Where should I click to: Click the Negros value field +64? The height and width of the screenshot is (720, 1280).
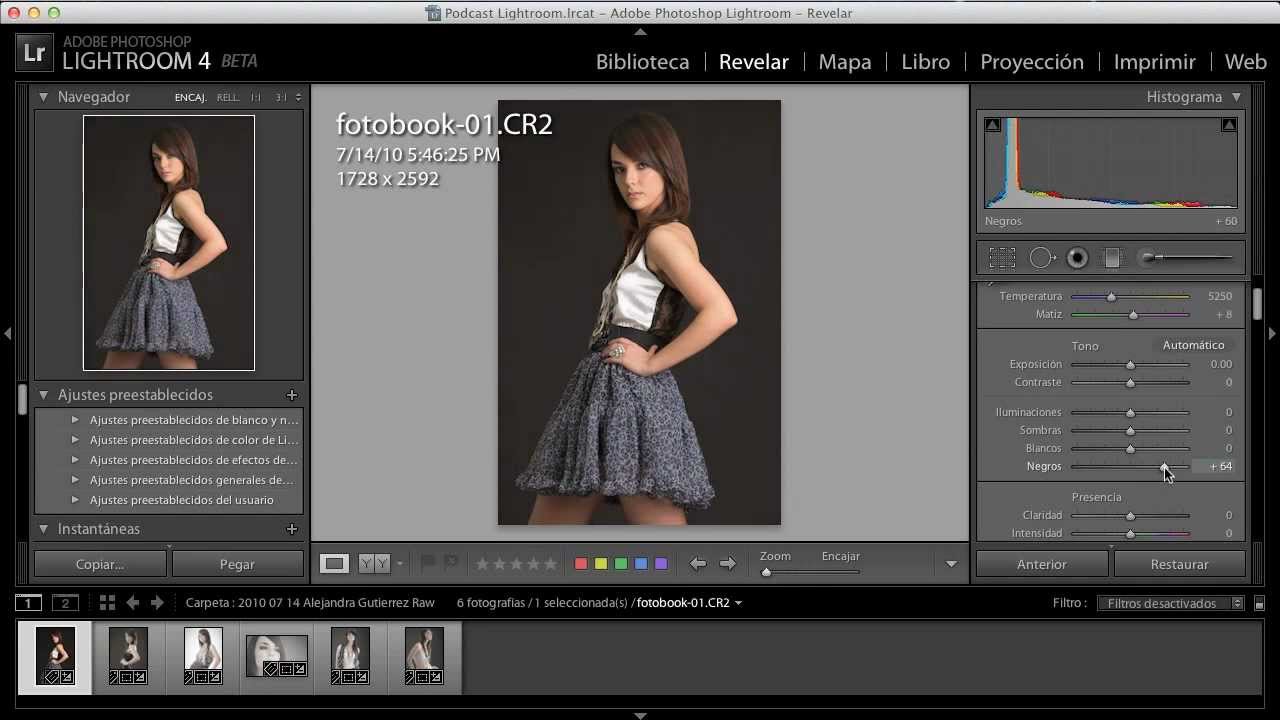(x=1214, y=467)
